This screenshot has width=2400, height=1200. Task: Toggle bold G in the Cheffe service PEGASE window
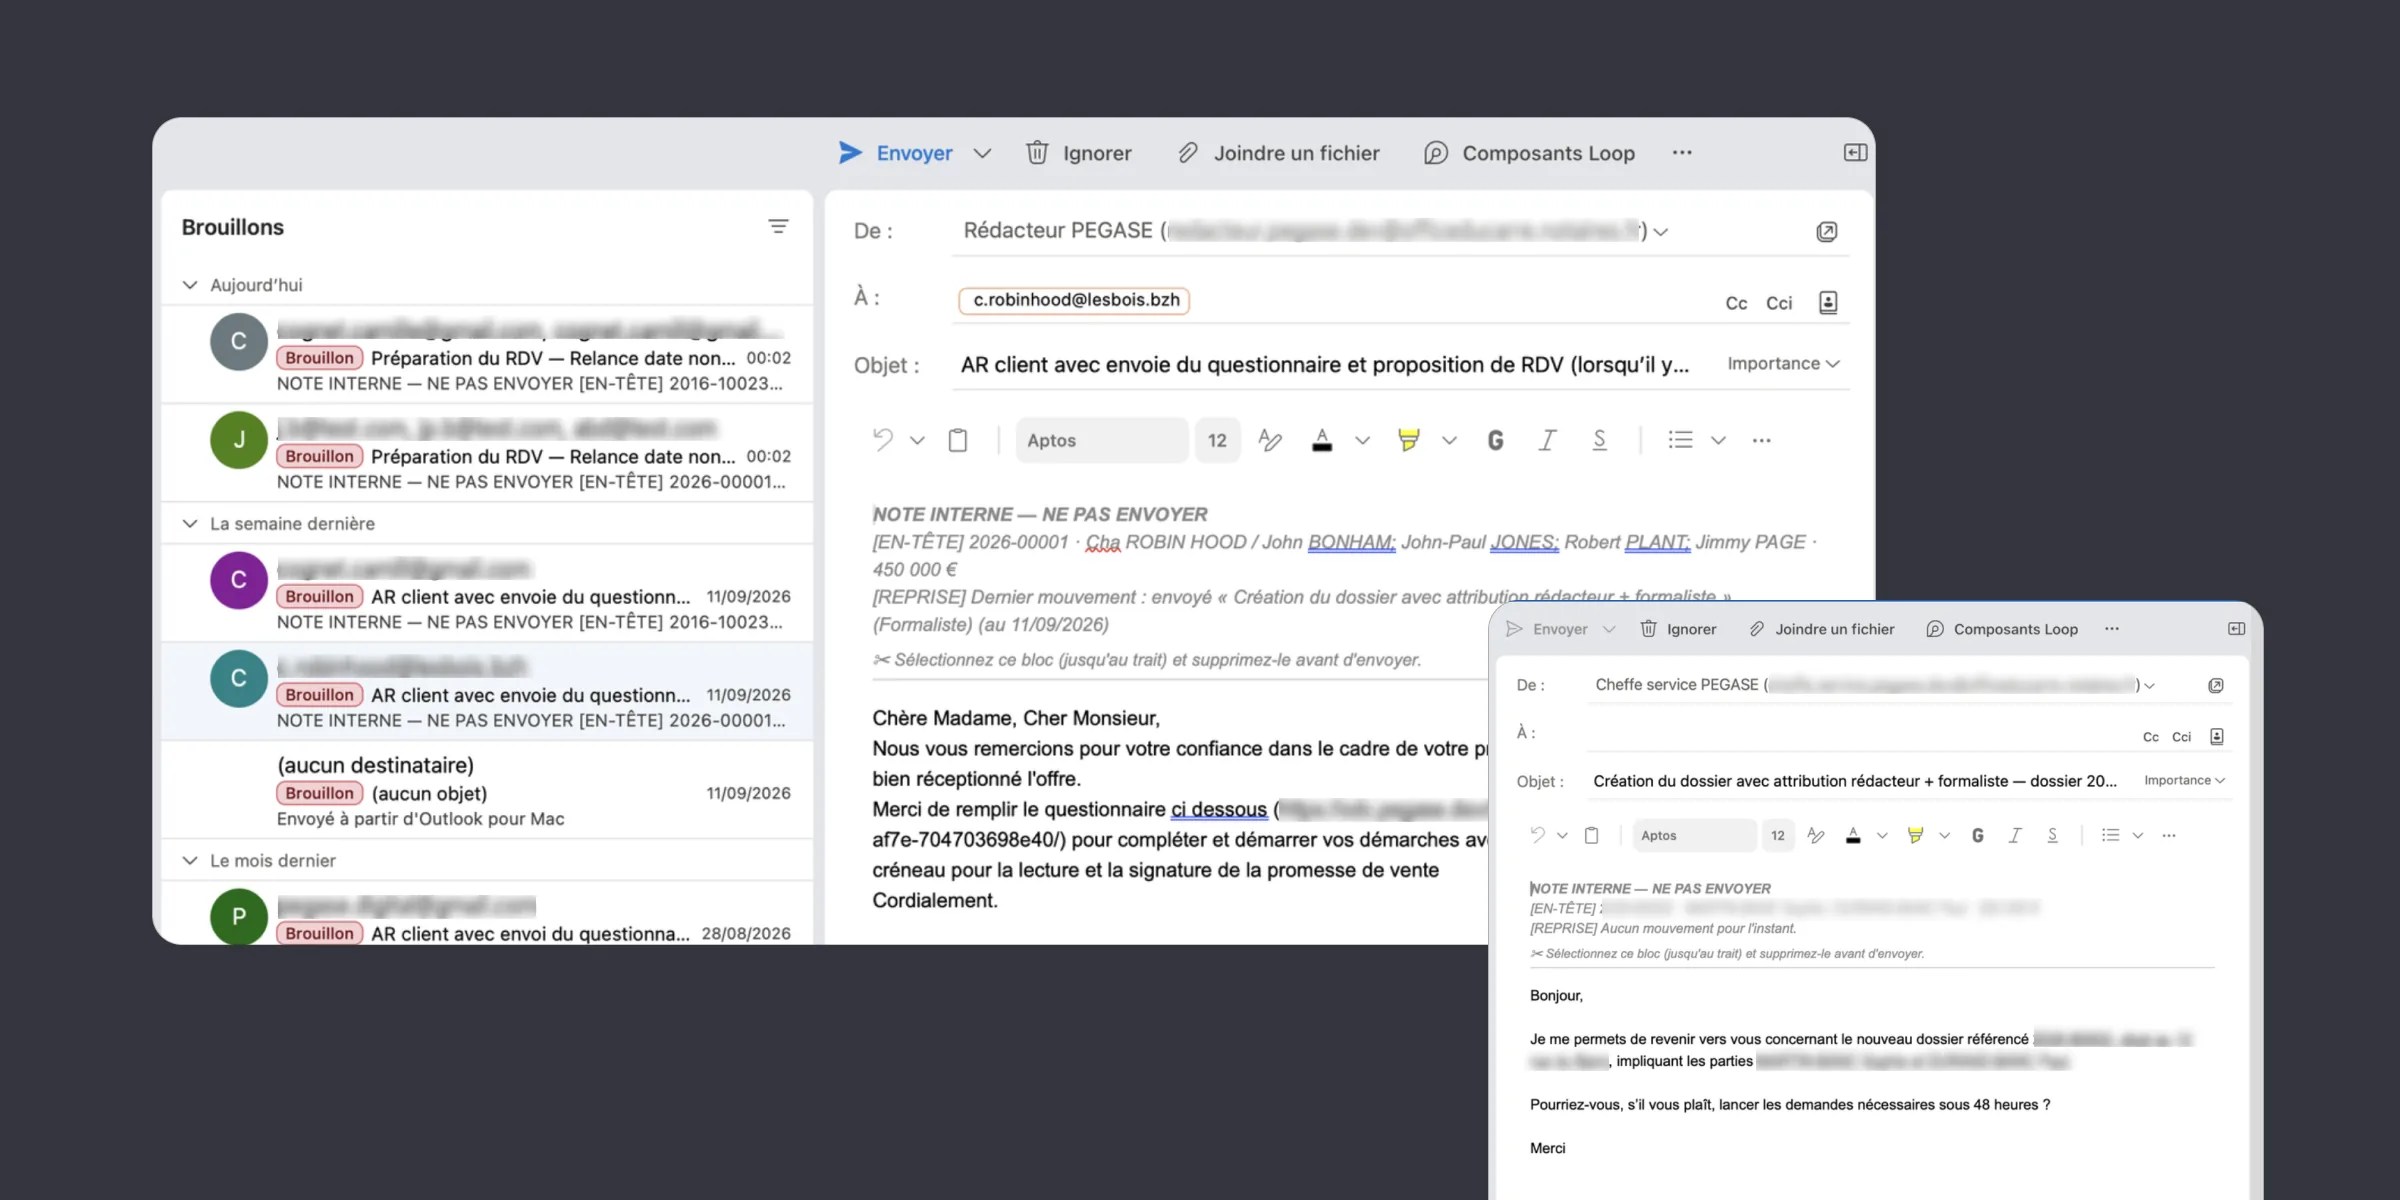1978,836
